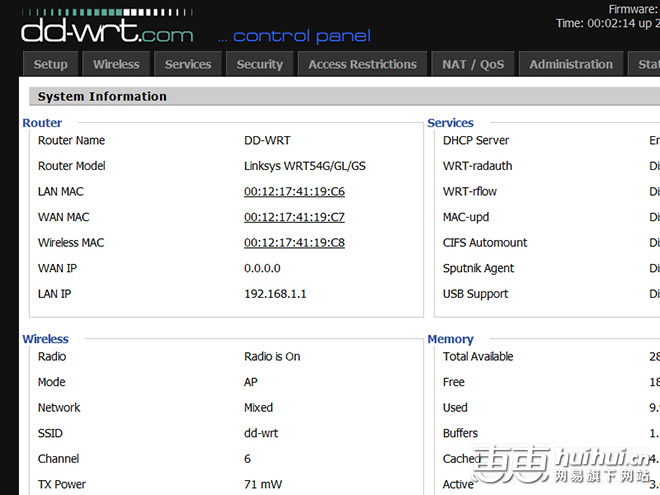Click the dd-wrt.com logo
Viewport: 660px width, 495px height.
(x=107, y=27)
